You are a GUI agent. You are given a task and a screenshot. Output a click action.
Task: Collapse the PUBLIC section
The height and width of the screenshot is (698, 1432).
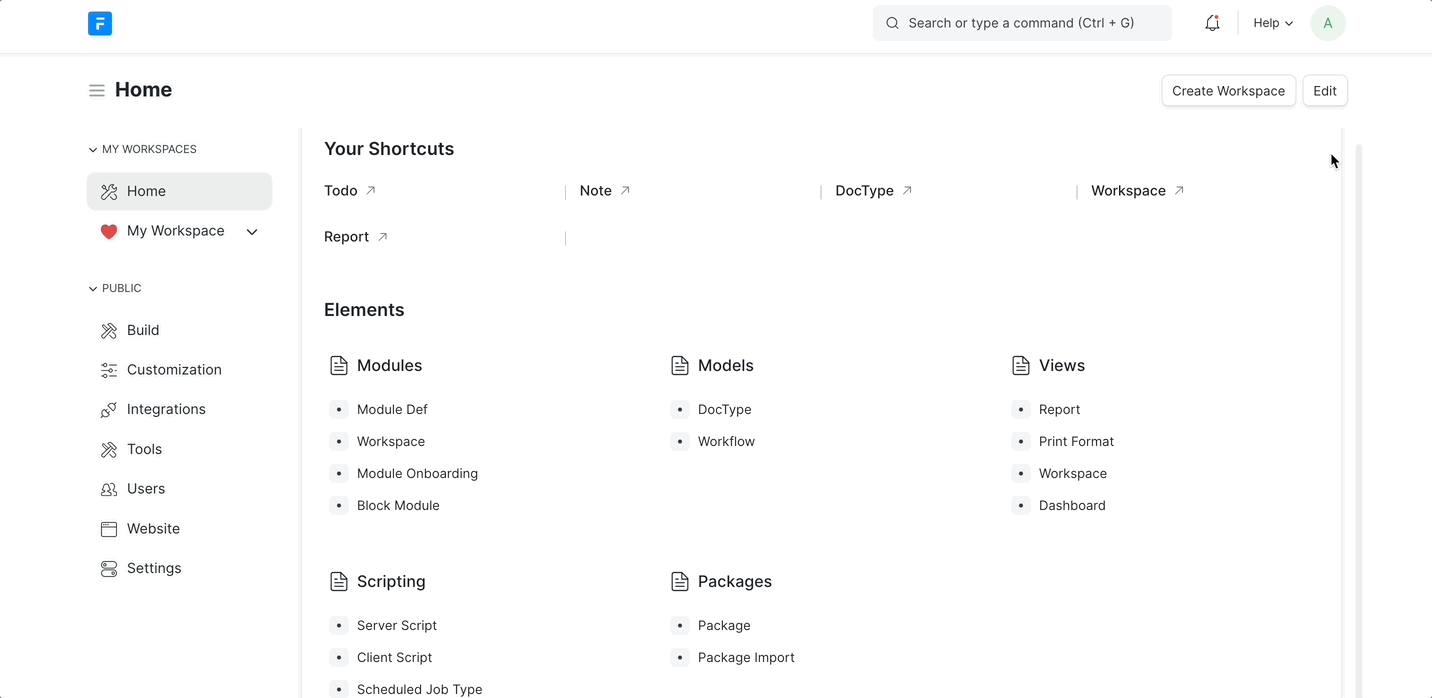[x=93, y=289]
